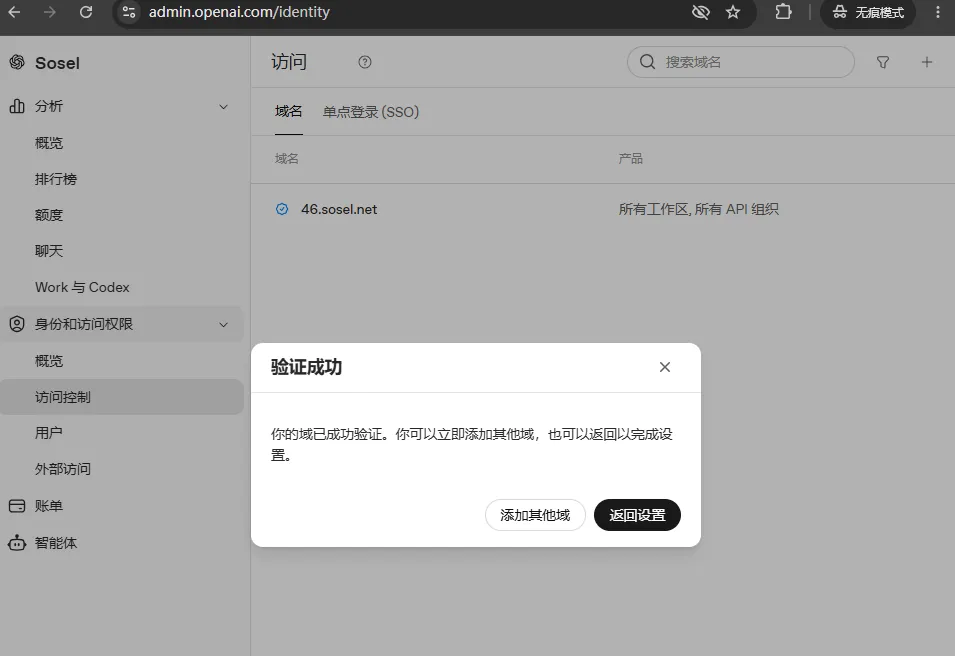Open the 智能体 sidebar label
The image size is (955, 656).
coord(56,543)
